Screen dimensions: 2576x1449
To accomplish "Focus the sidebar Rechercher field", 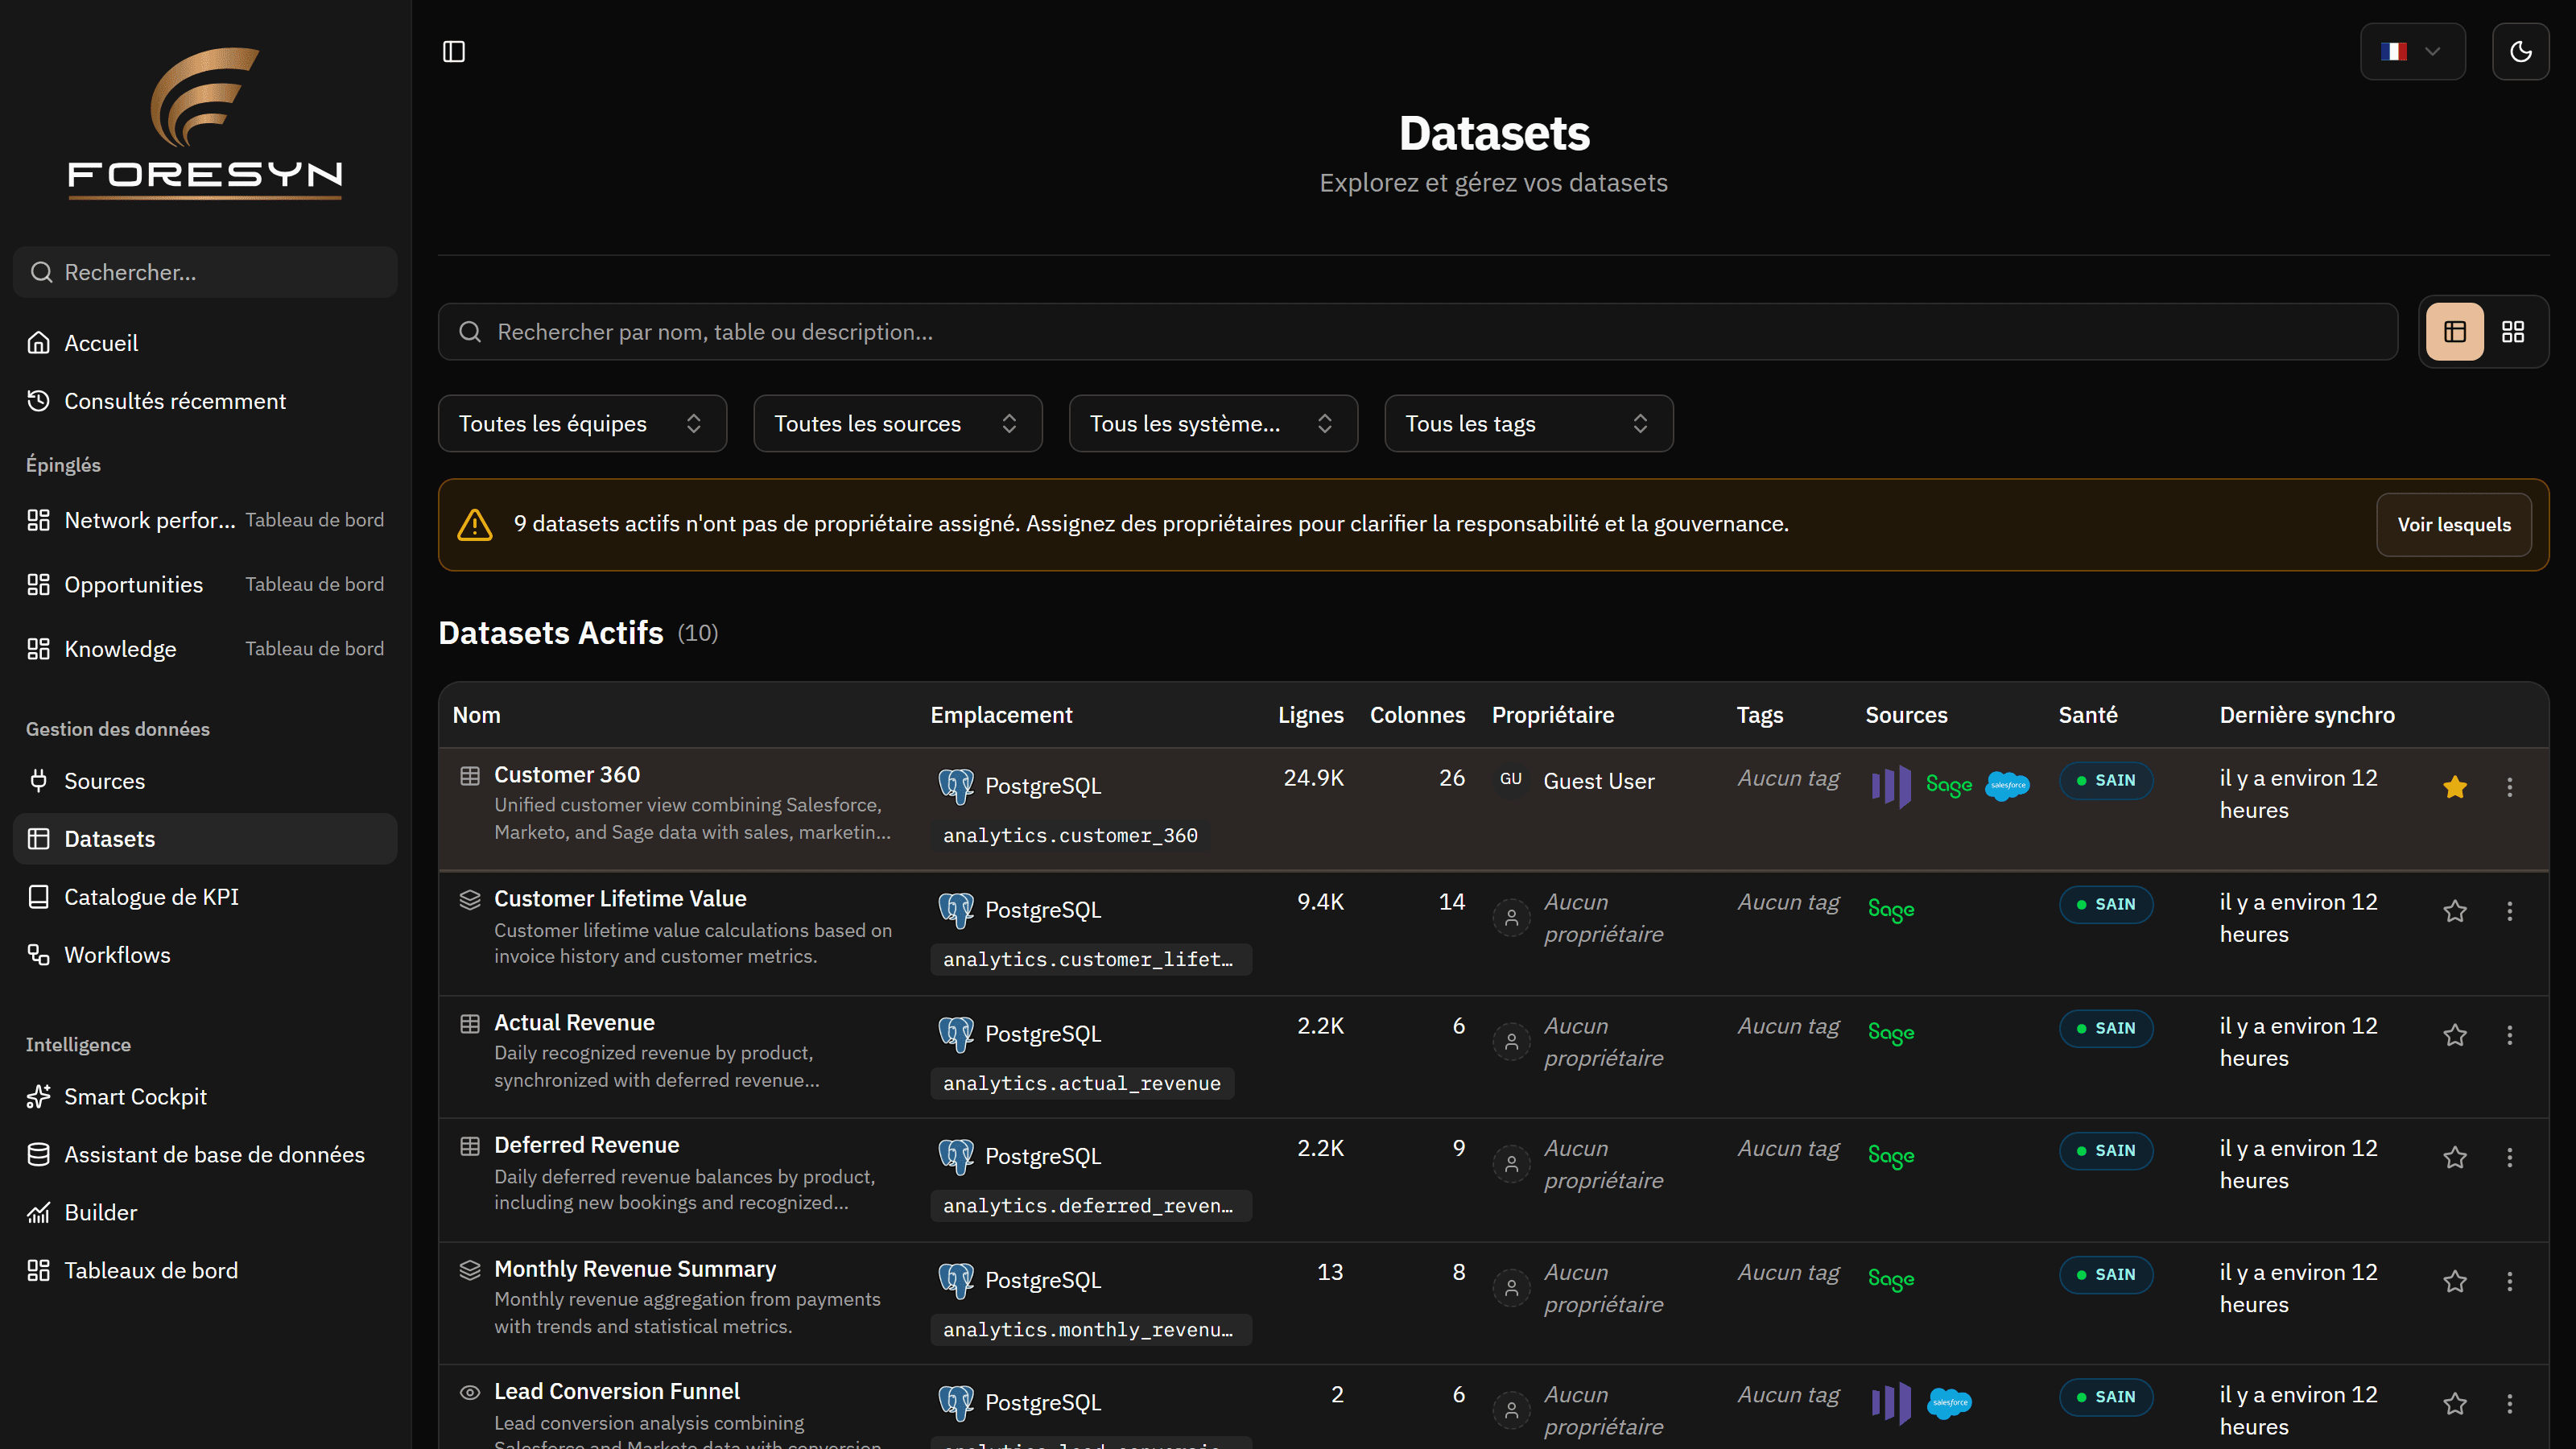I will click(x=205, y=272).
